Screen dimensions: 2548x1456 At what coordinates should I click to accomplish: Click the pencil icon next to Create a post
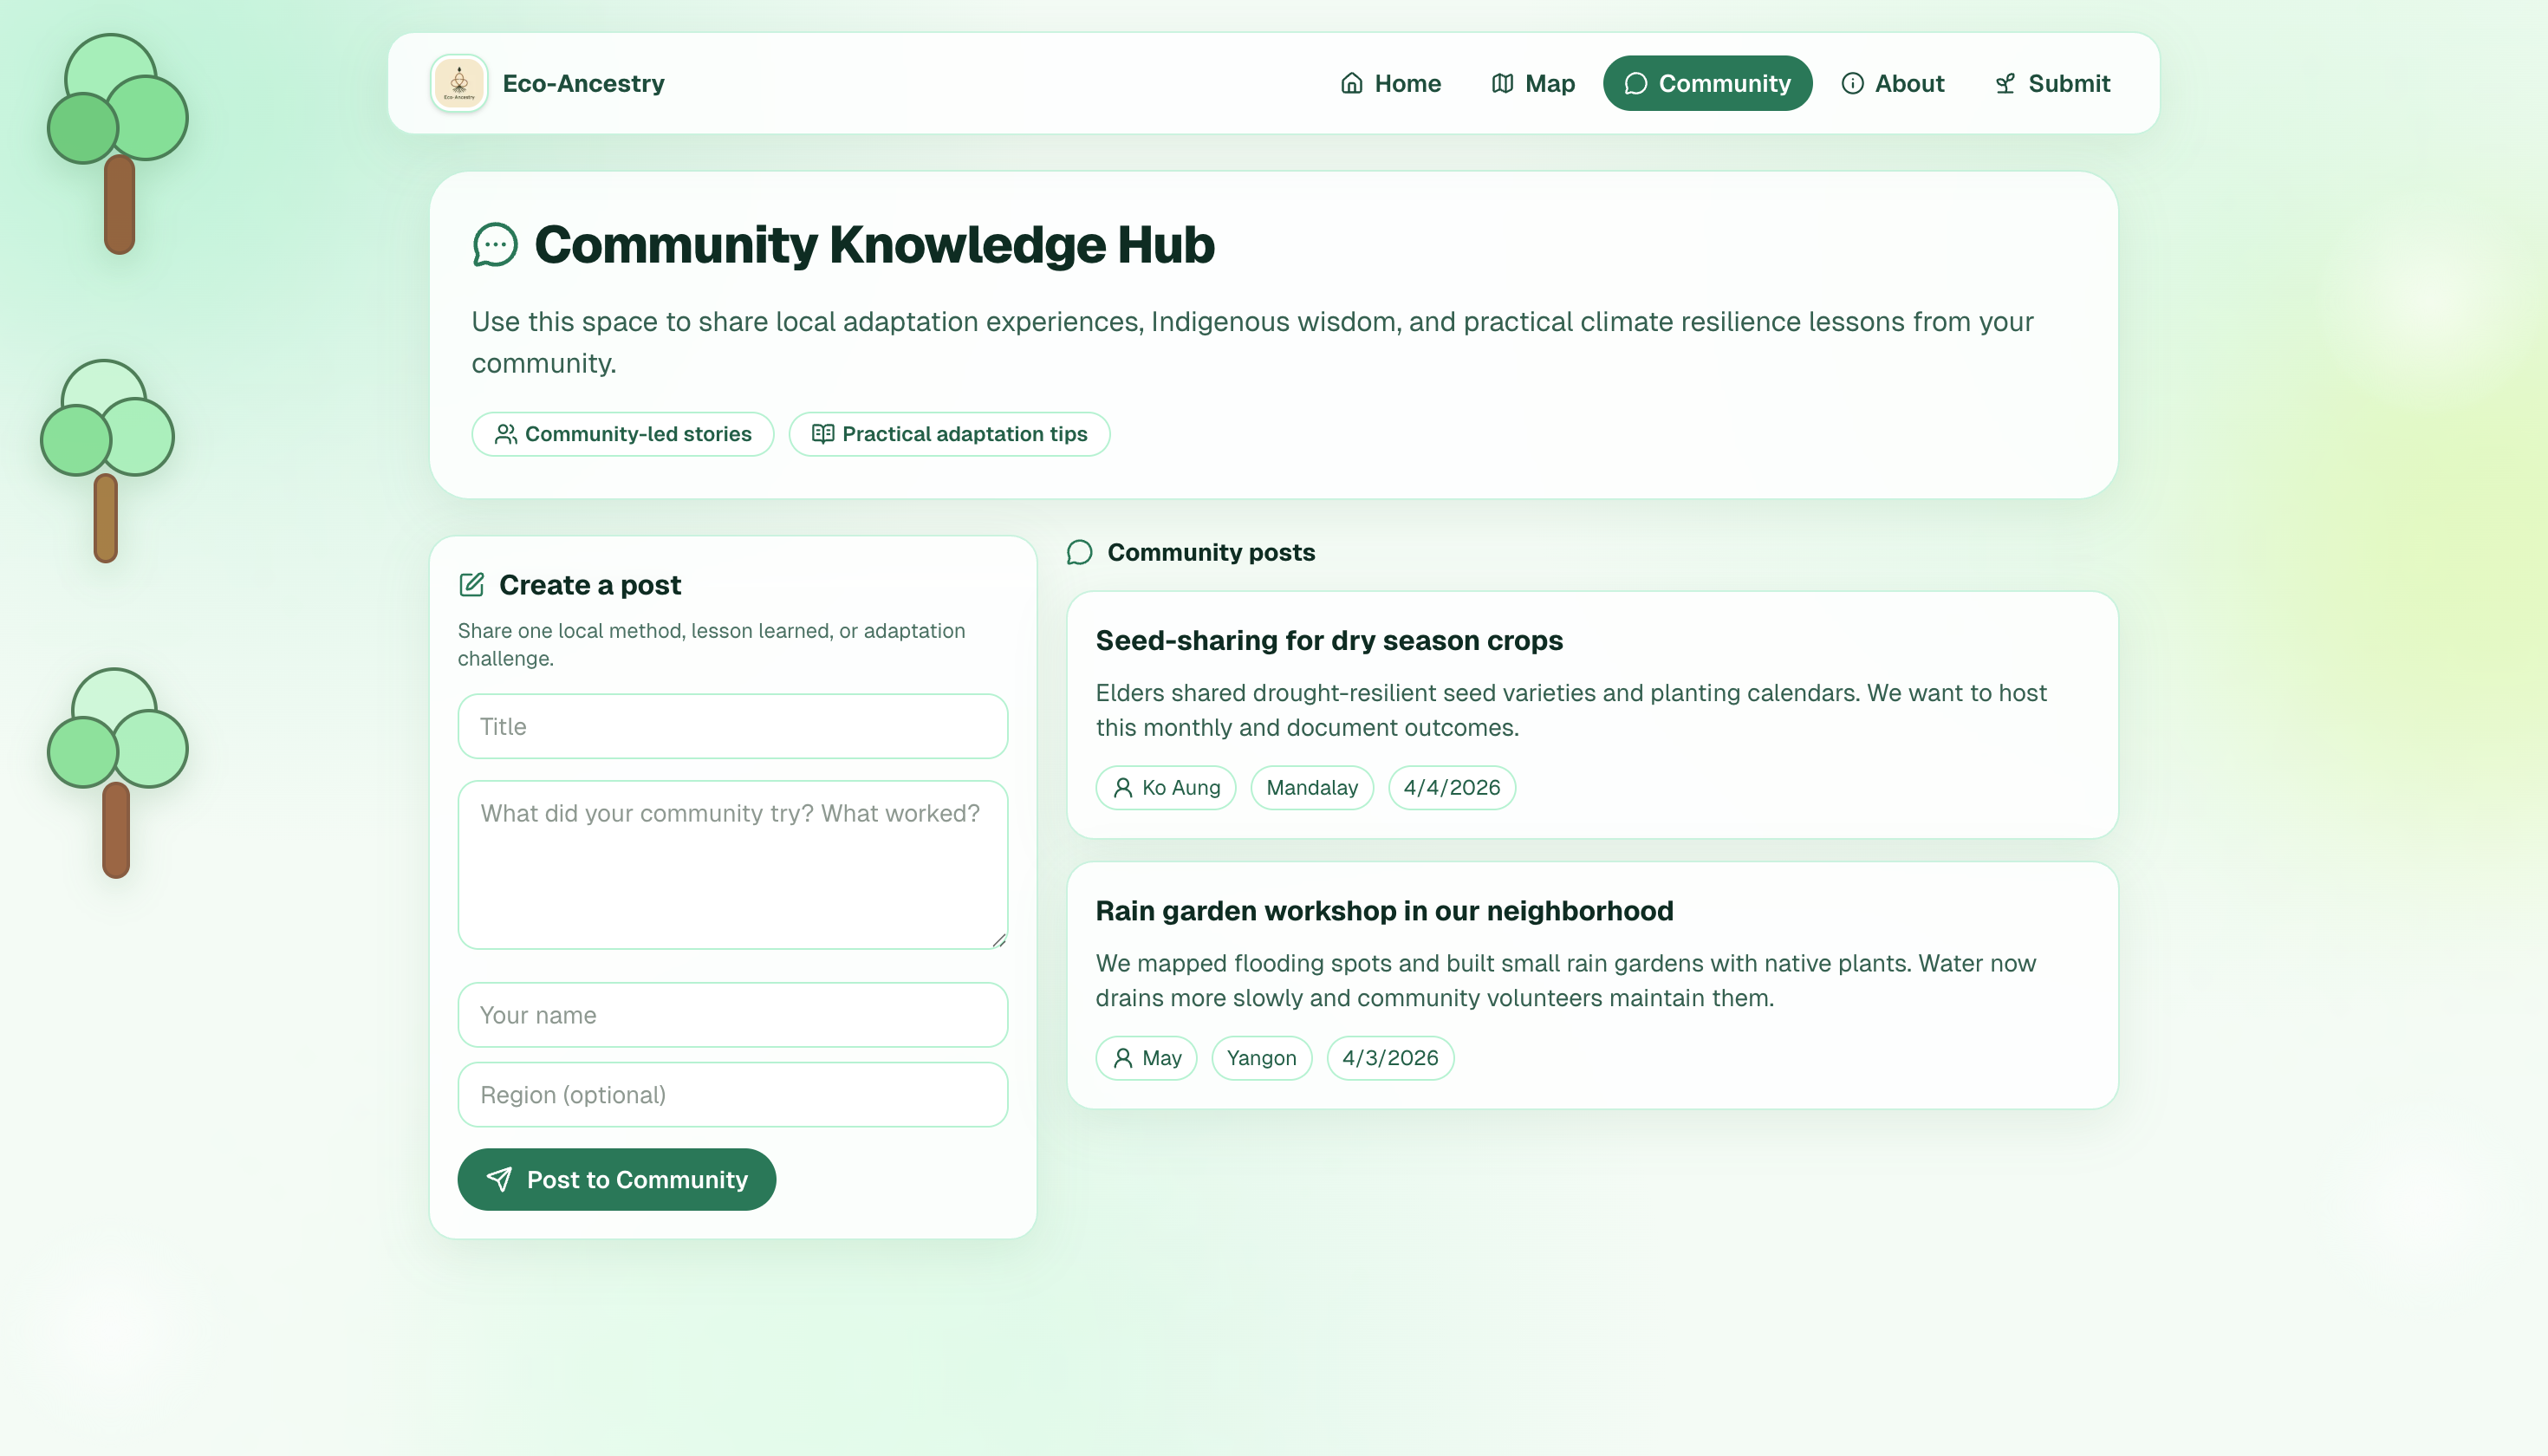tap(471, 585)
